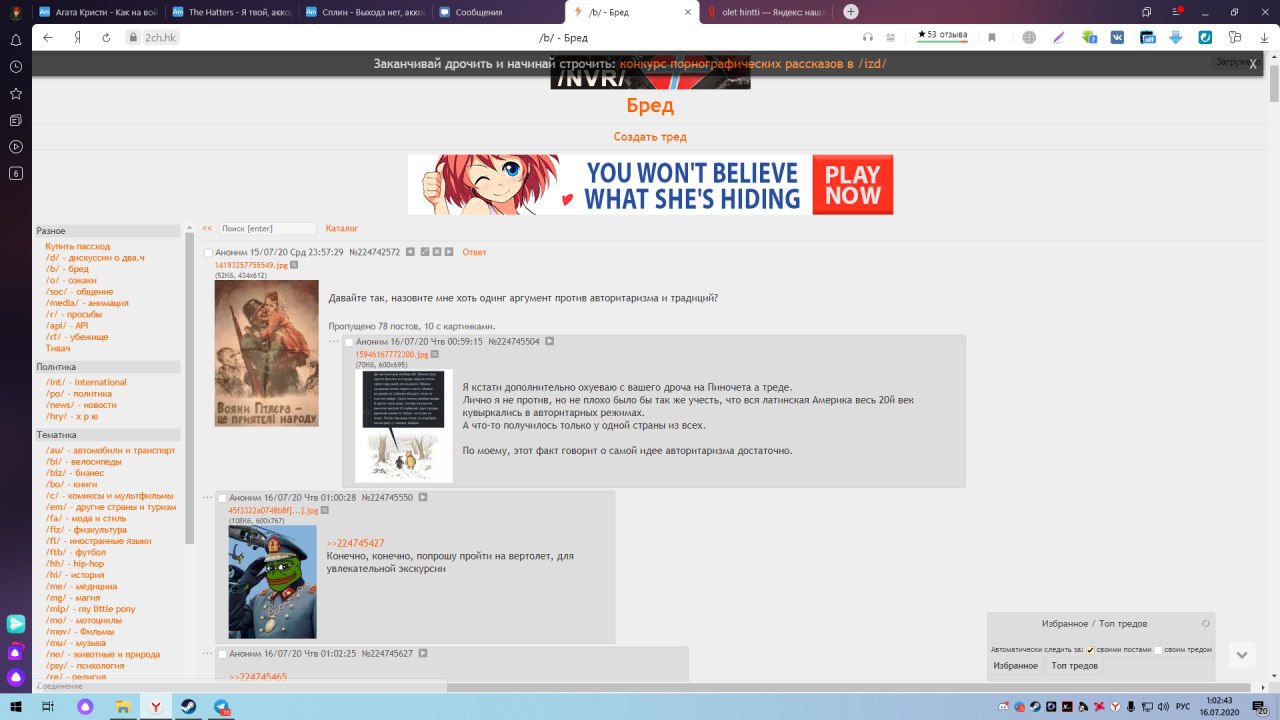The image size is (1280, 720).
Task: Open favorites star icon in browser sidebar
Action: (x=16, y=93)
